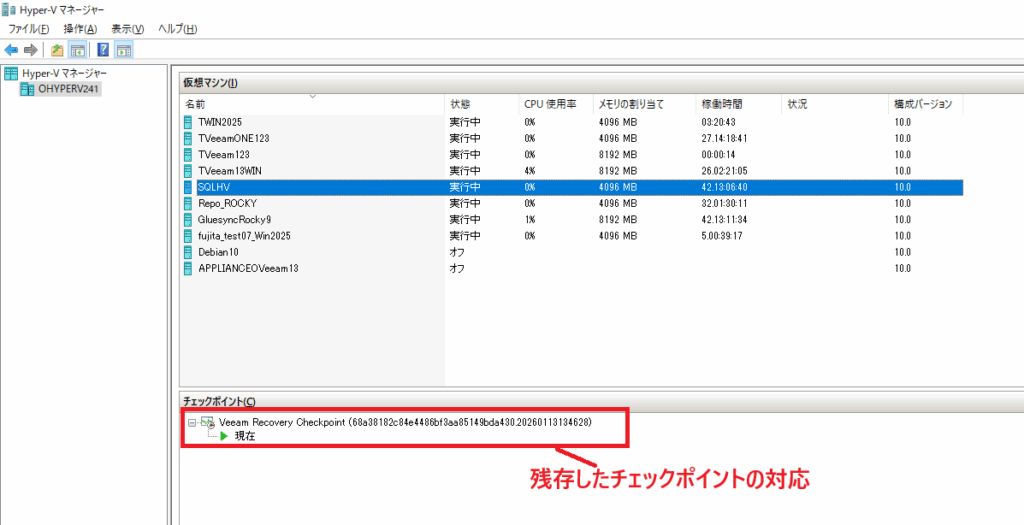The image size is (1024, 525).
Task: Click the TVeeamONE123 virtual machine icon
Action: pos(188,138)
